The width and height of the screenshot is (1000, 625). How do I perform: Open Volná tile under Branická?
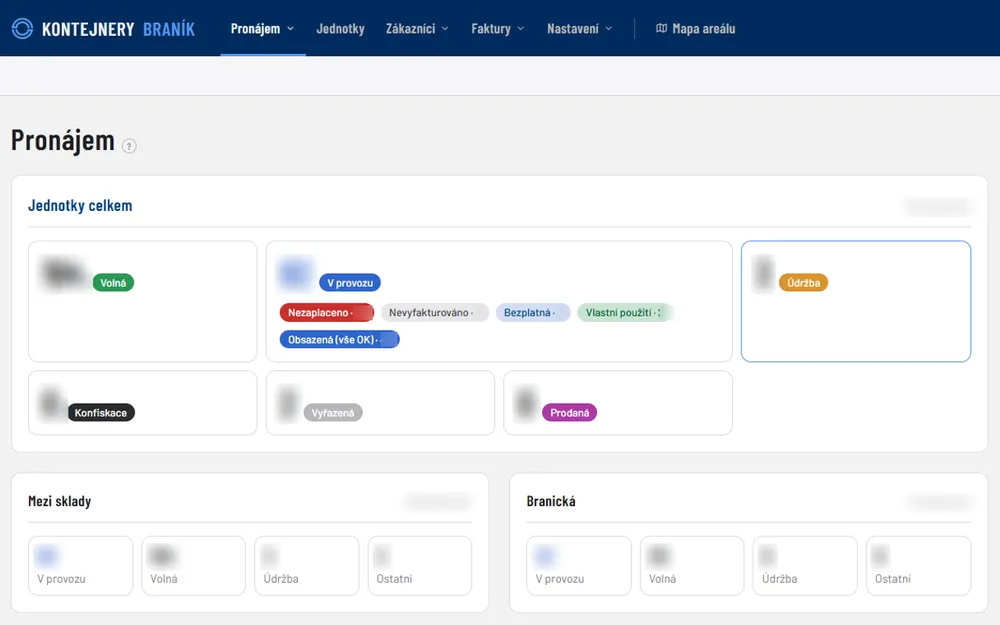tap(692, 566)
